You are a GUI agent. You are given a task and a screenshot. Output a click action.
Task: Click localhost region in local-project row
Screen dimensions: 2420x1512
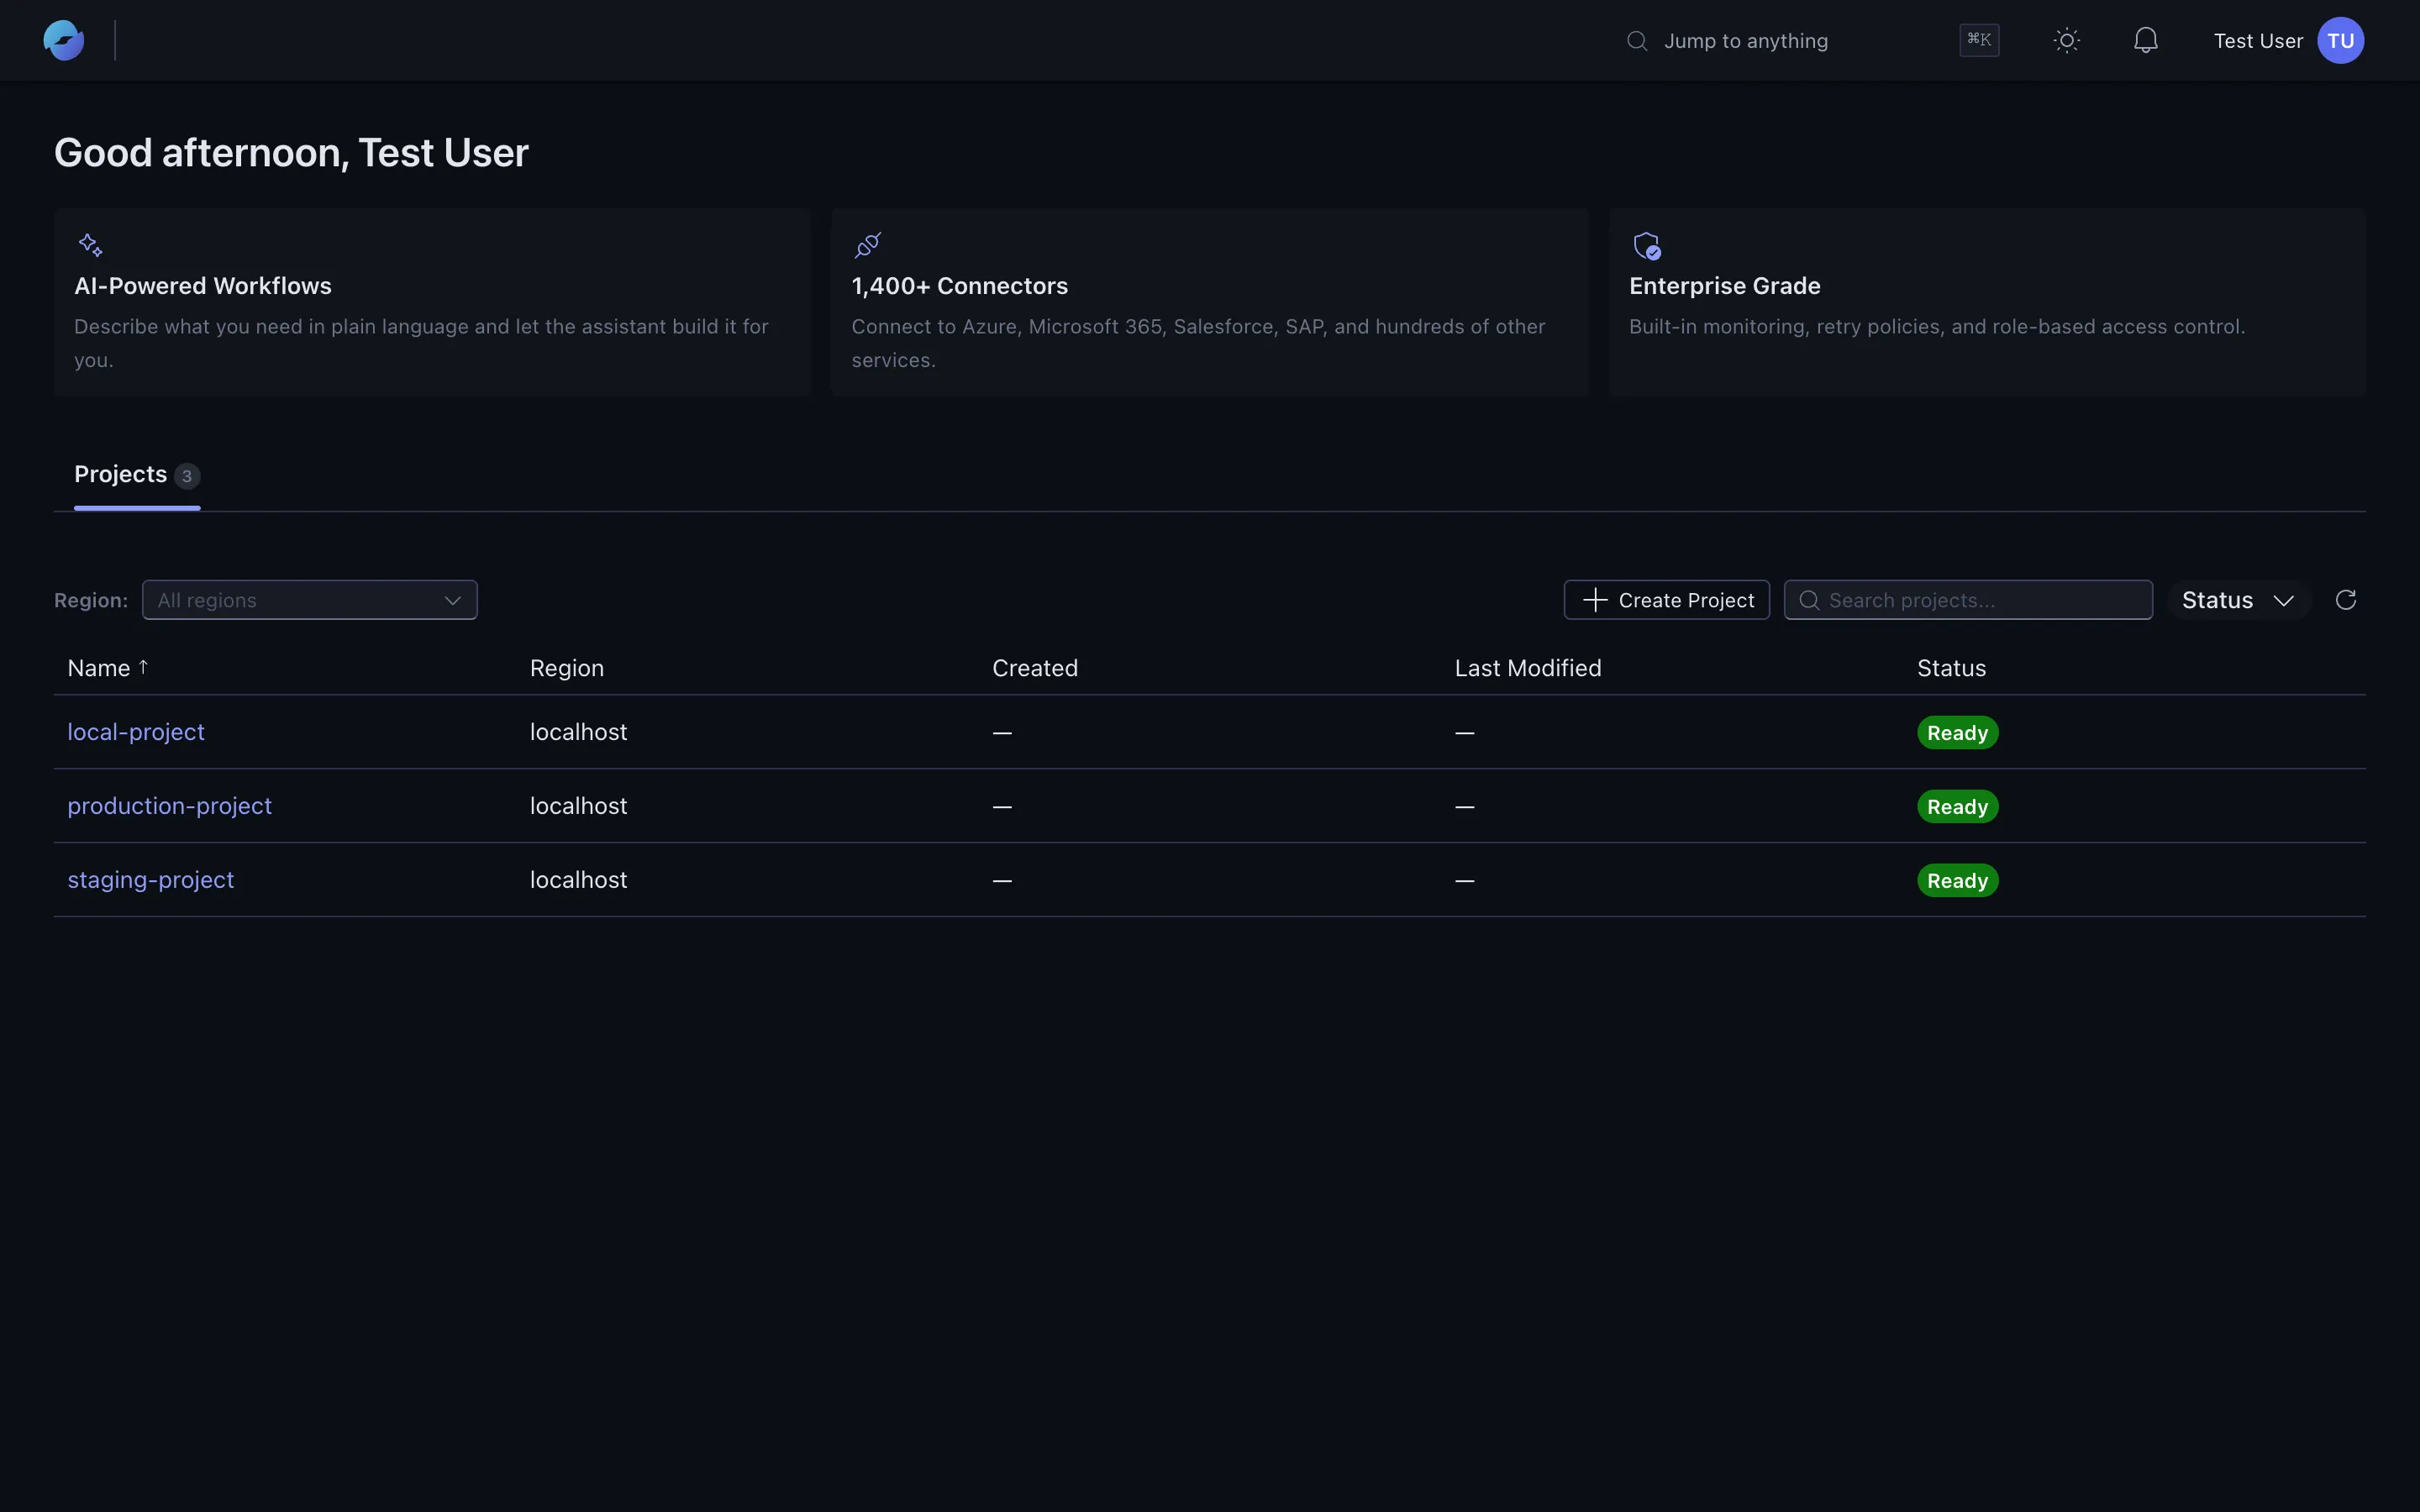tap(579, 732)
